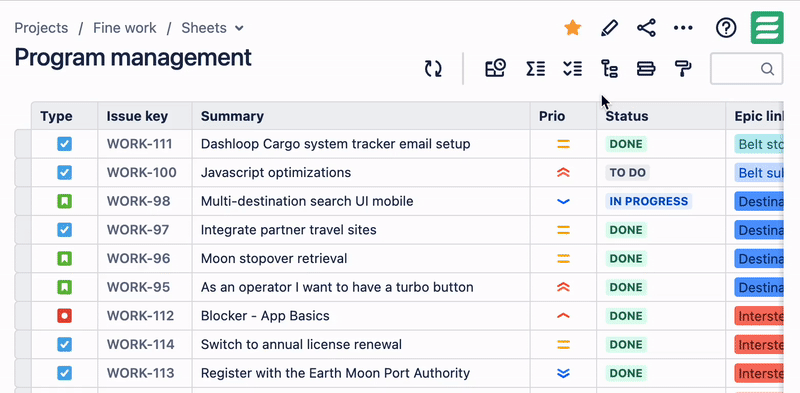800x393 pixels.
Task: Open the TO DO status for WORK-100
Action: [x=628, y=173]
